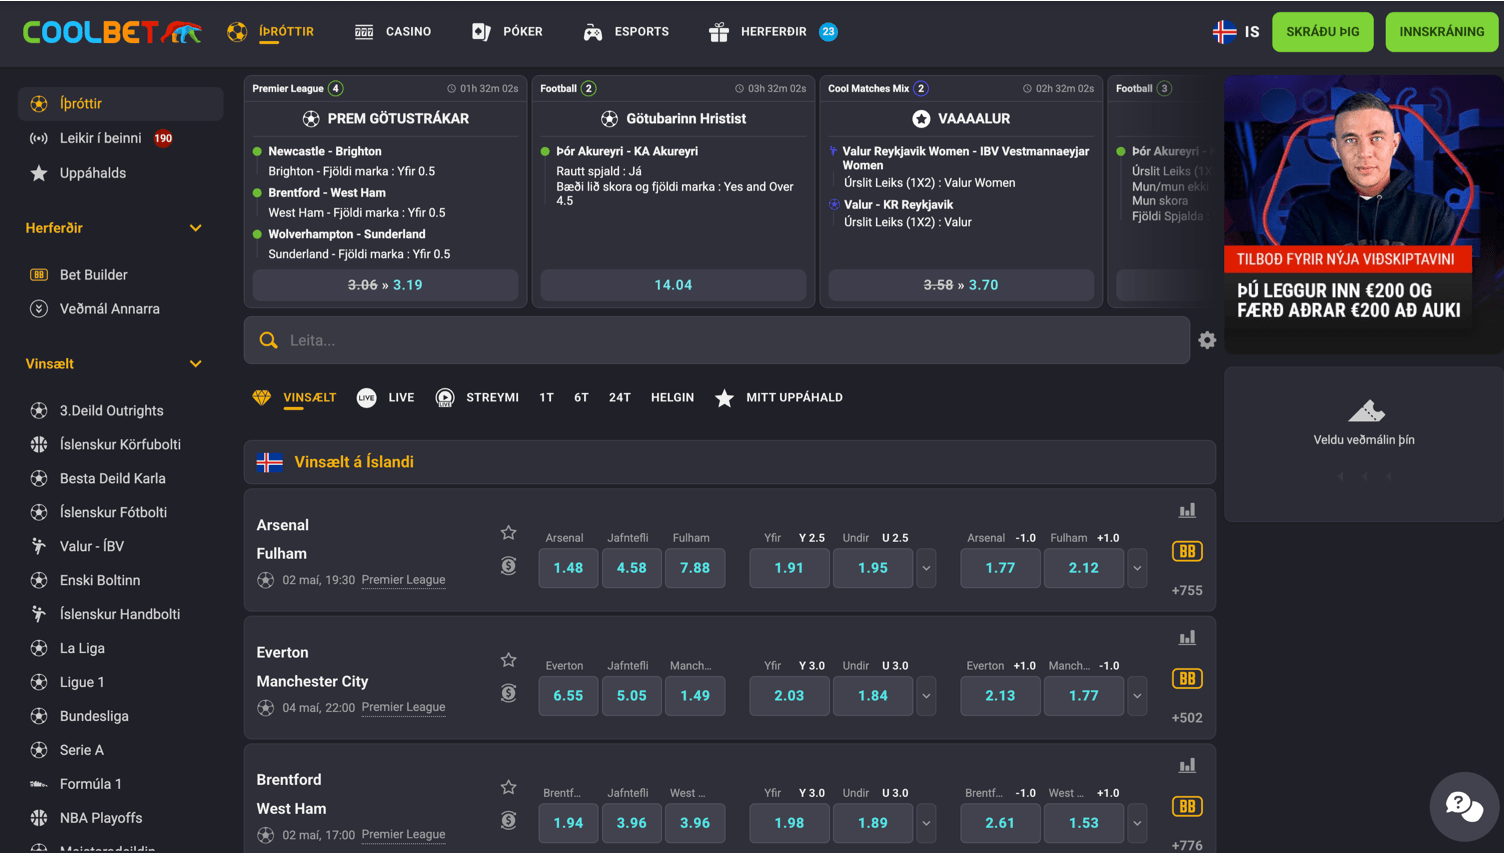This screenshot has height=853, width=1504.
Task: Favorite the Everton vs Manchester City match
Action: pos(508,660)
